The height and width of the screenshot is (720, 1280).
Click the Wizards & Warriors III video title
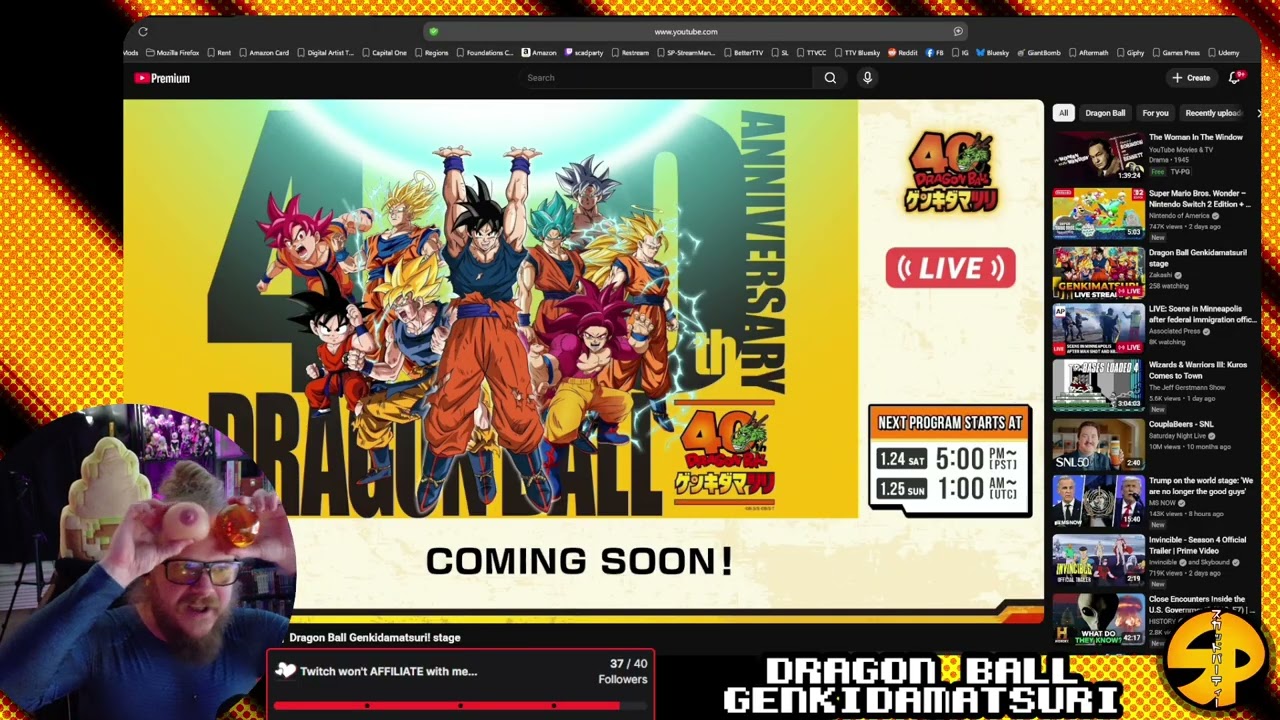[x=1198, y=370]
